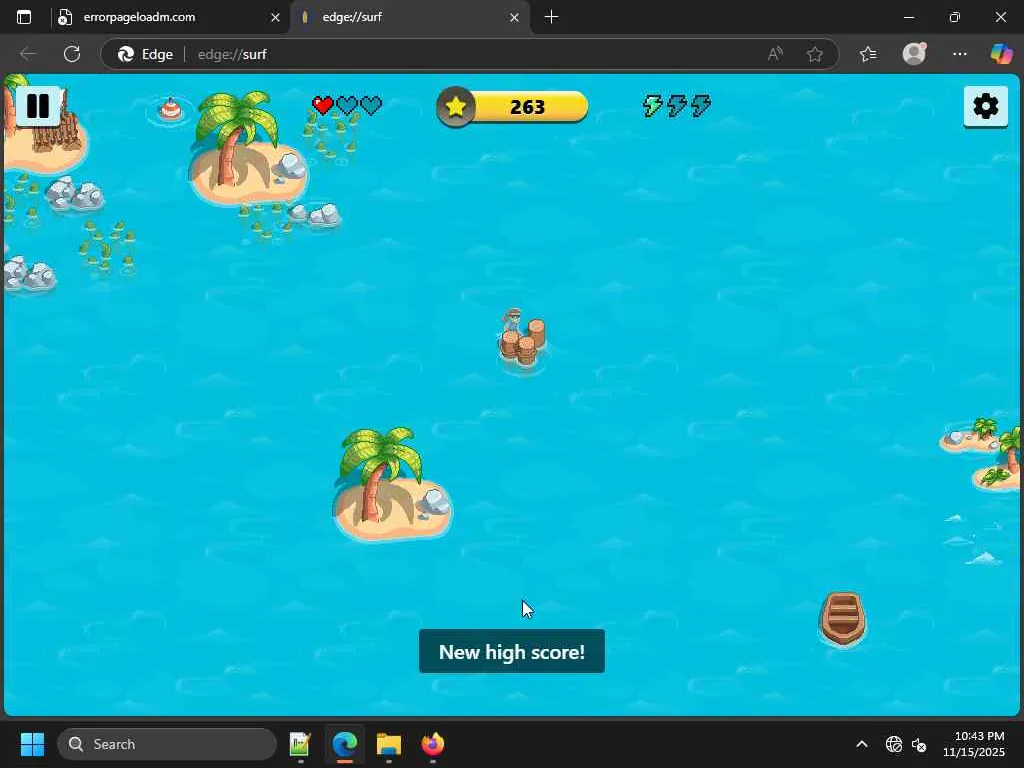Click the last lightning bolt boost icon
Viewport: 1024px width, 768px height.
point(701,105)
